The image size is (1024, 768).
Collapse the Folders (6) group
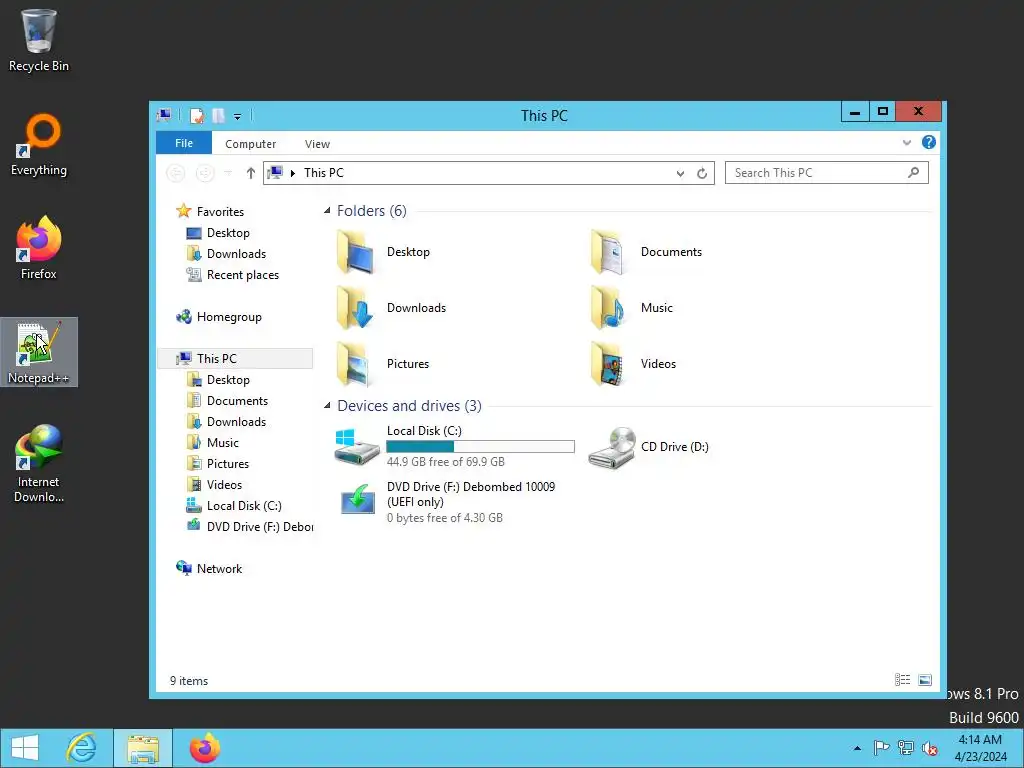(327, 210)
